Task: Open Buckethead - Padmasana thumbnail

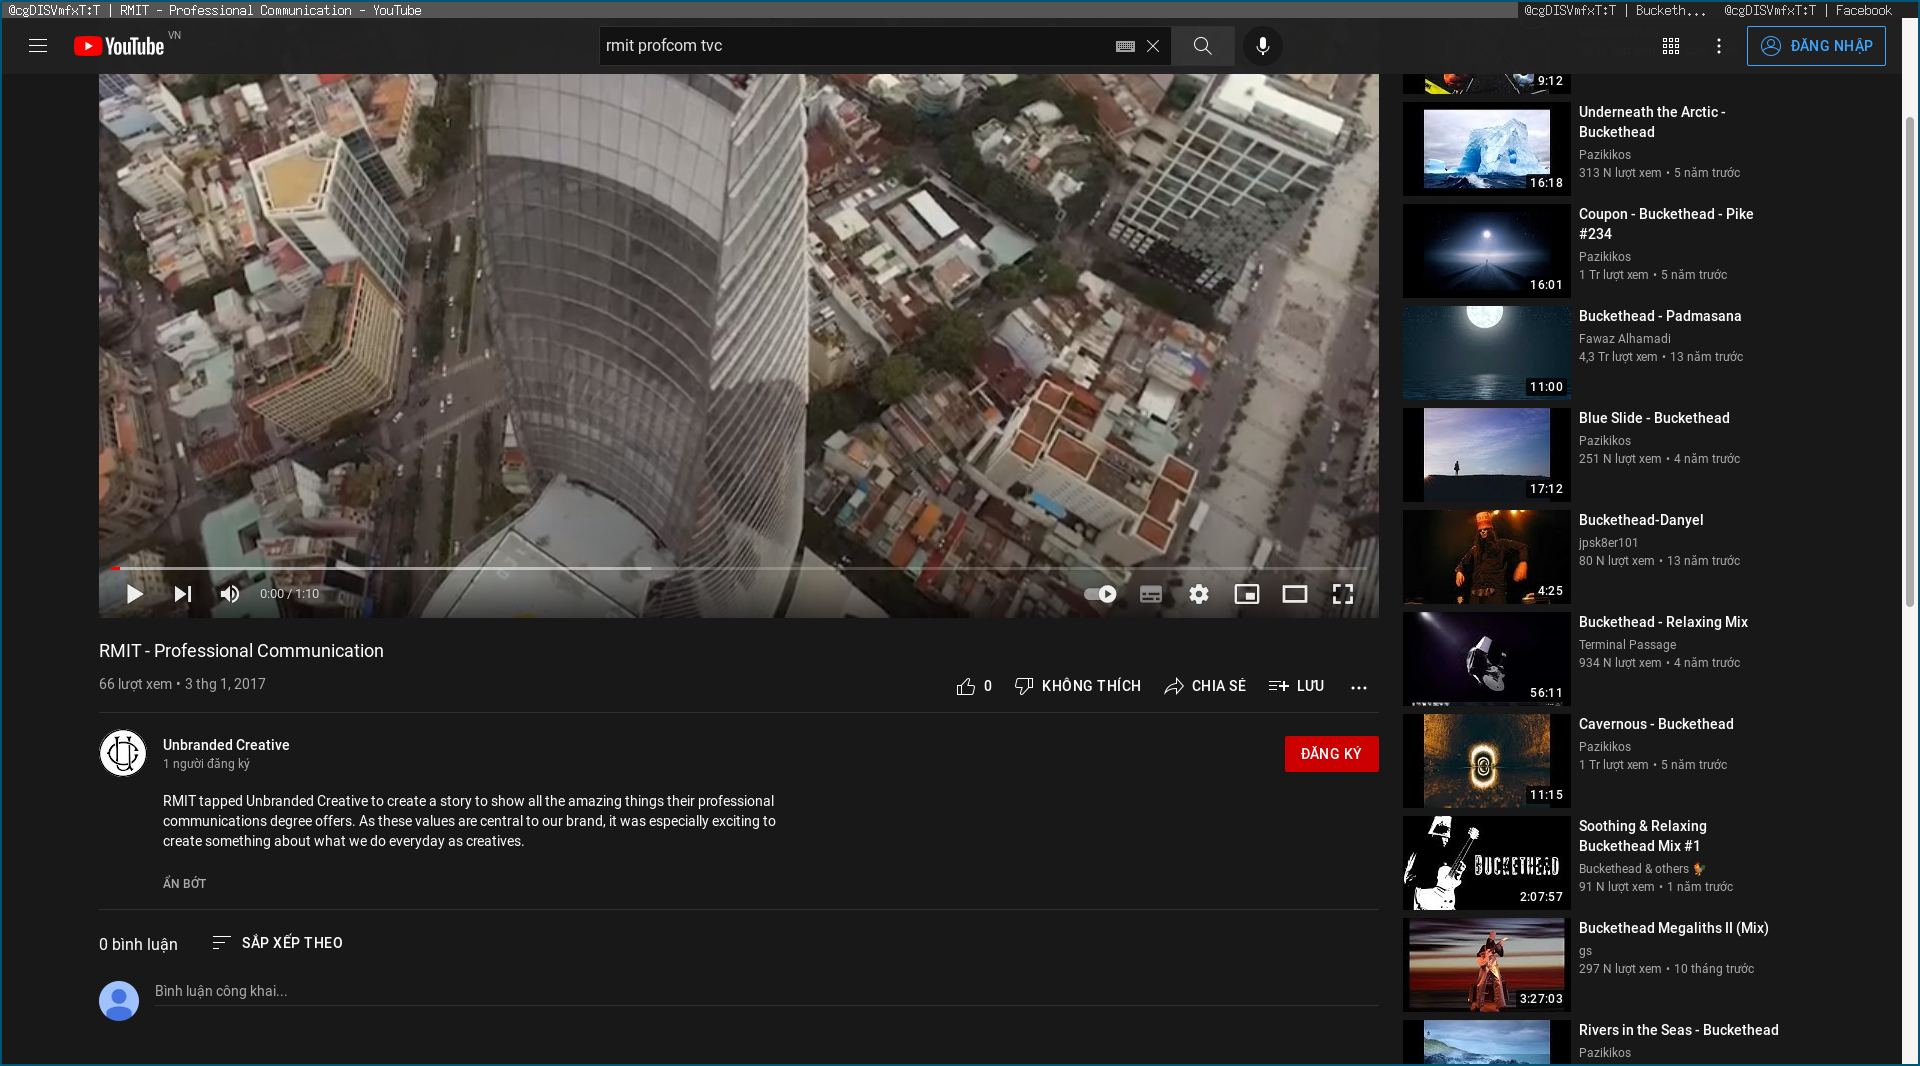Action: click(x=1487, y=353)
